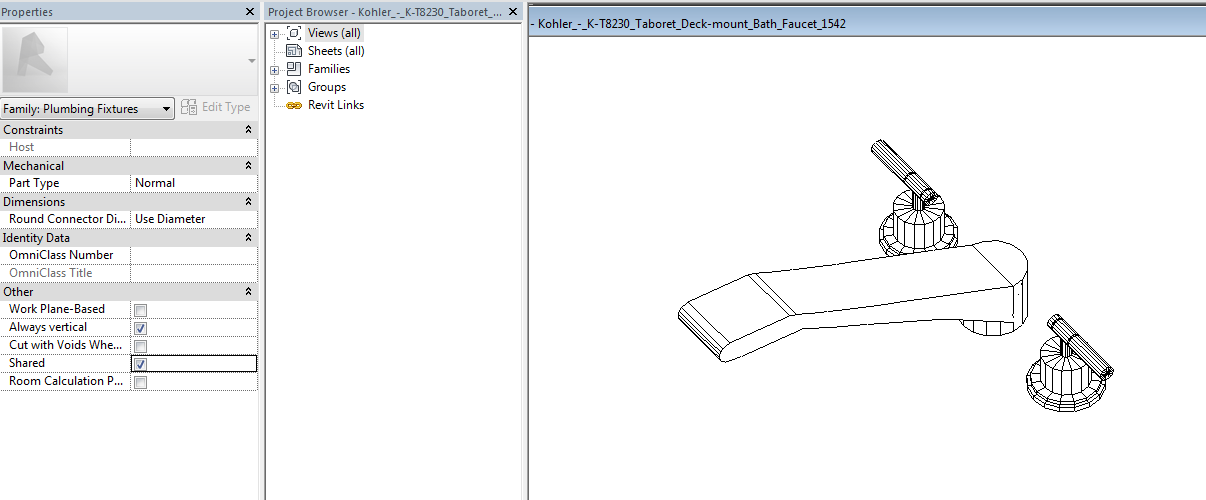Screen dimensions: 1206x500
Task: Click the Part Type value Normal
Action: coord(194,183)
